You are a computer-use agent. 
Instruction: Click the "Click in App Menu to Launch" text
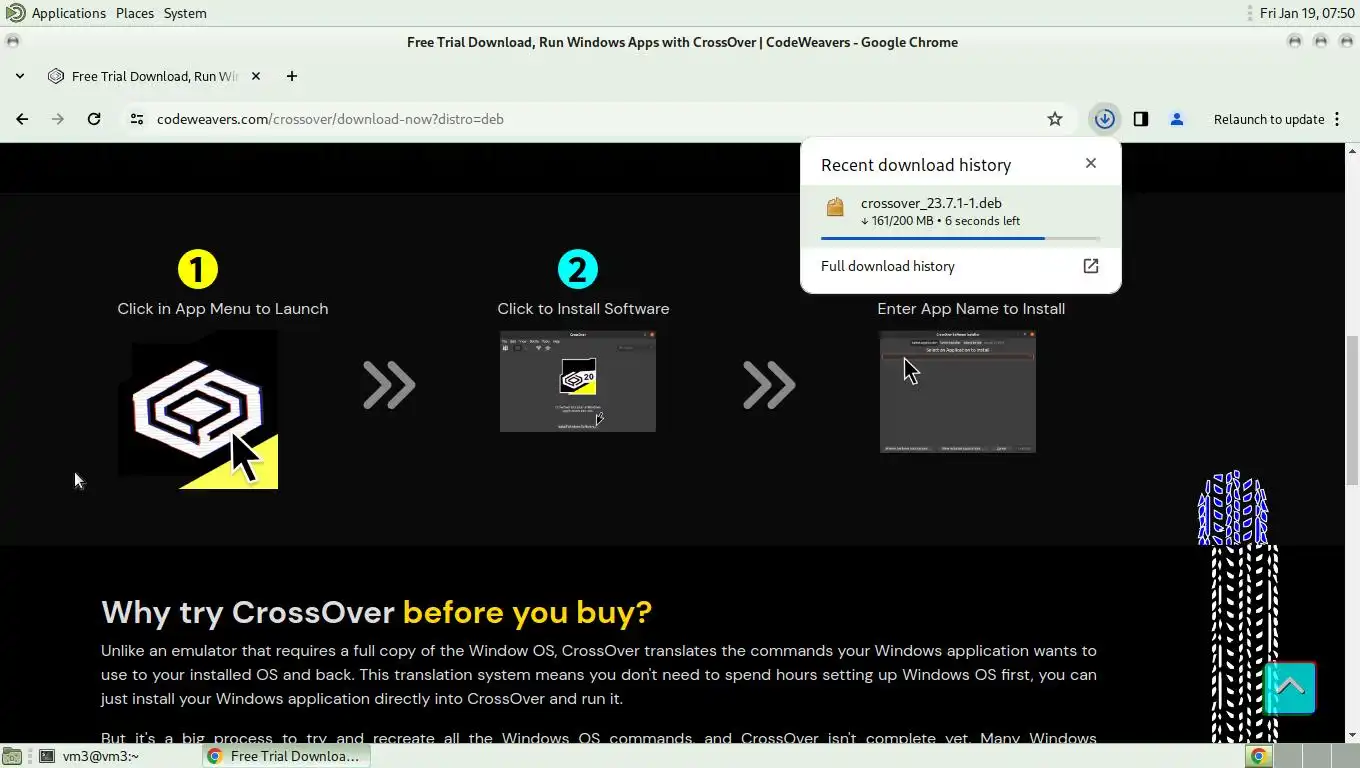click(223, 308)
